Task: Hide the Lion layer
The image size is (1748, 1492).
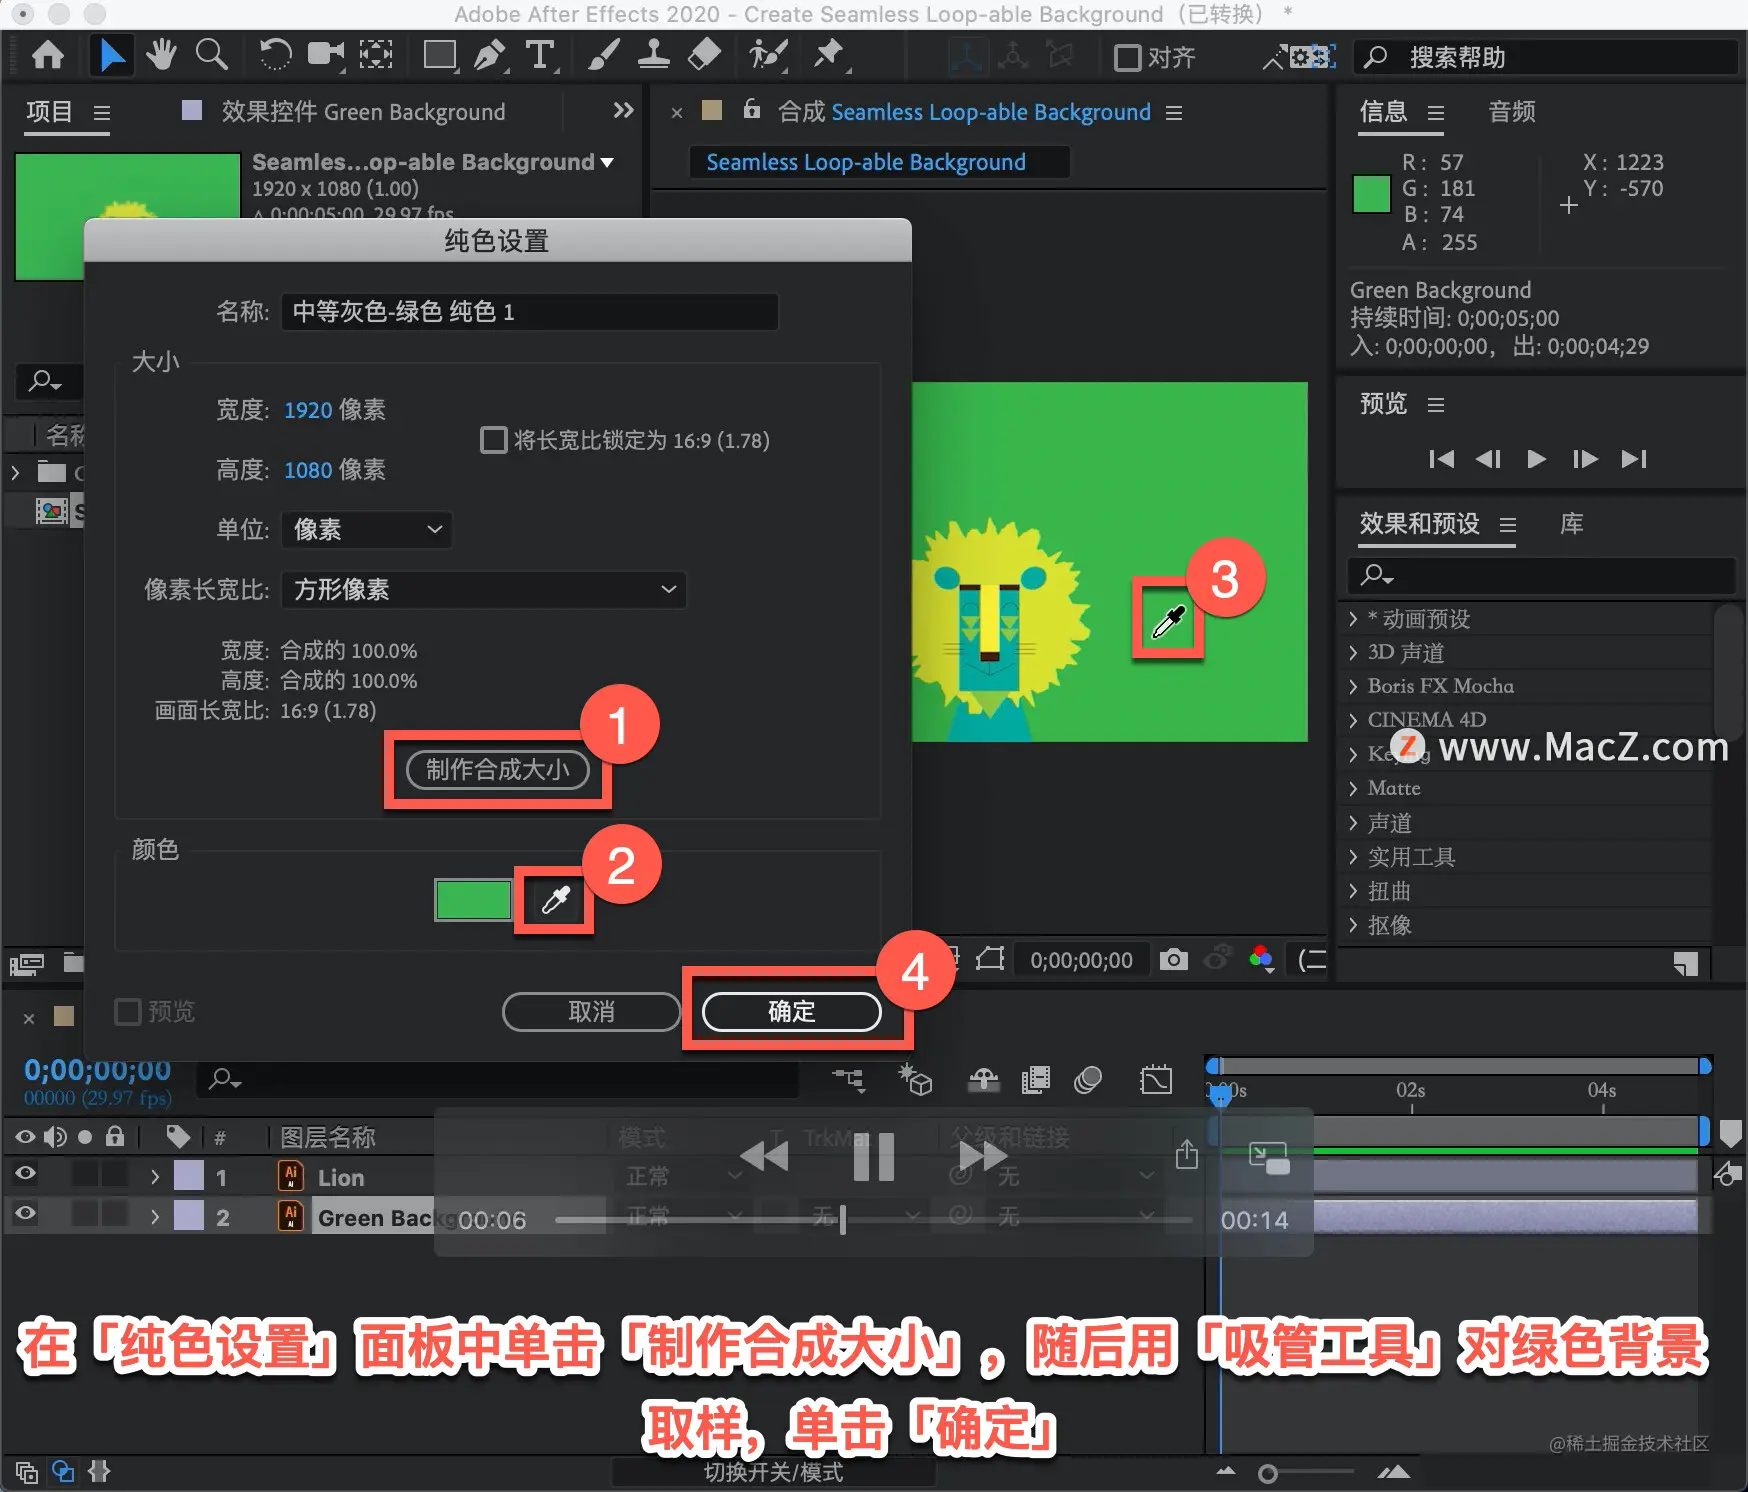Action: [24, 1174]
